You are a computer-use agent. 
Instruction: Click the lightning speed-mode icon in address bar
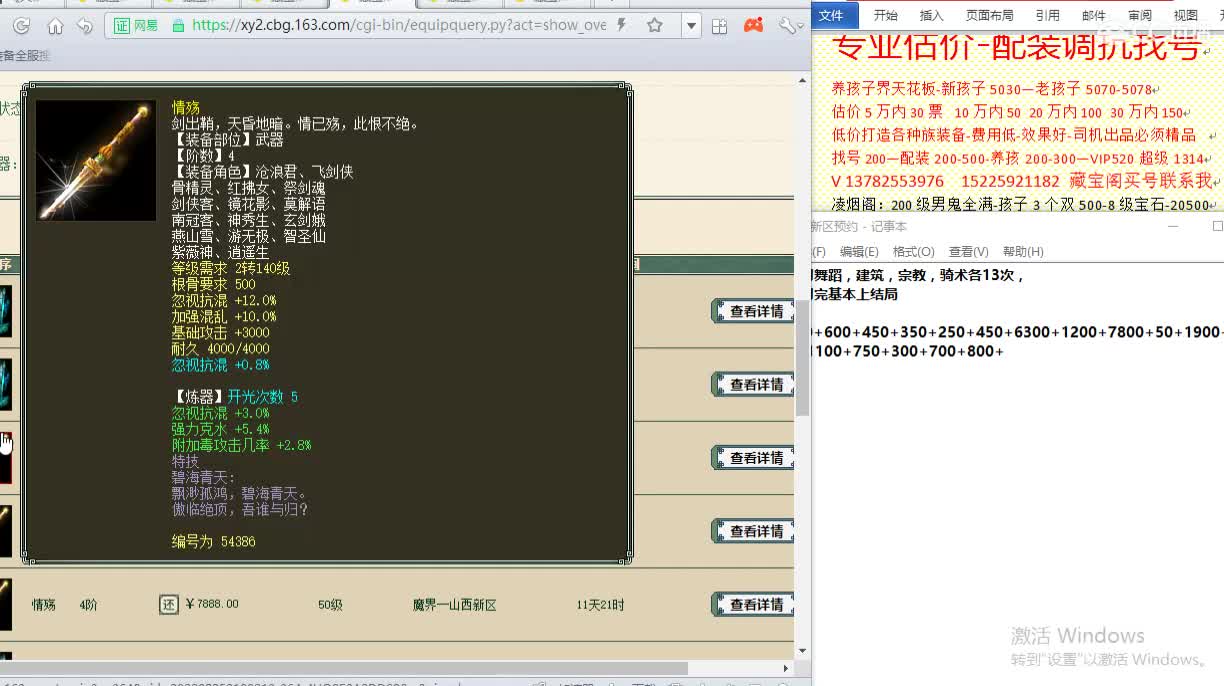(x=623, y=26)
